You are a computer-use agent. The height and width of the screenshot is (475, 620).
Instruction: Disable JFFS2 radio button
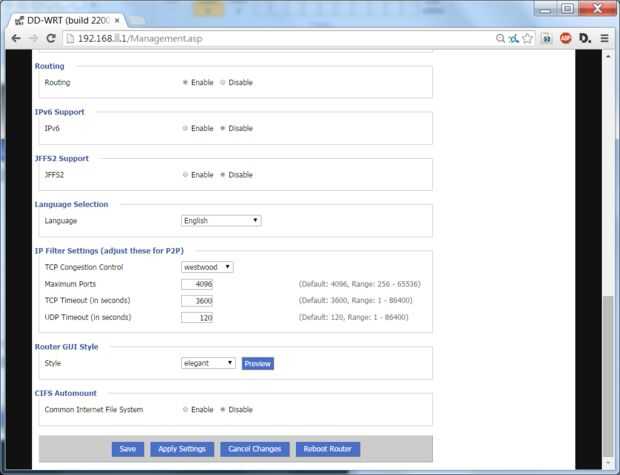(x=223, y=175)
